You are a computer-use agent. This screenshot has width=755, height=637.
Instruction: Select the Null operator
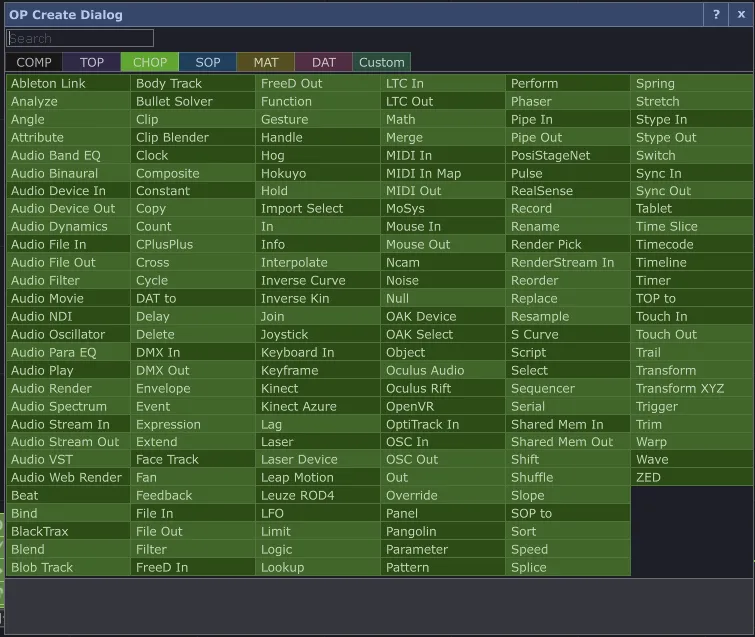click(x=443, y=299)
